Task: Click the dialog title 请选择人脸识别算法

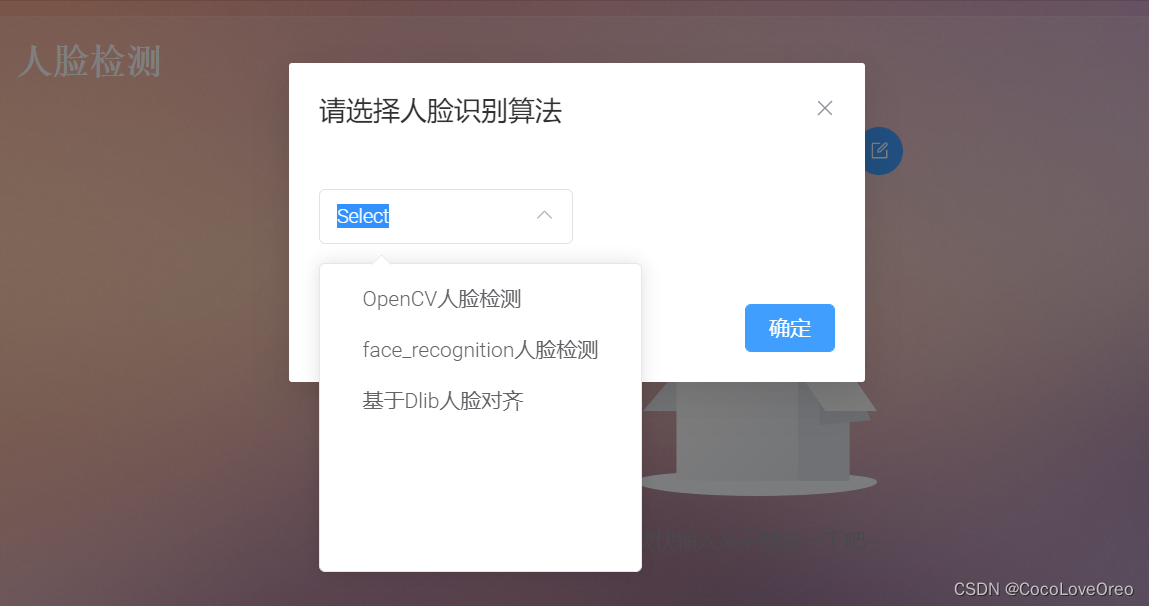Action: point(440,111)
